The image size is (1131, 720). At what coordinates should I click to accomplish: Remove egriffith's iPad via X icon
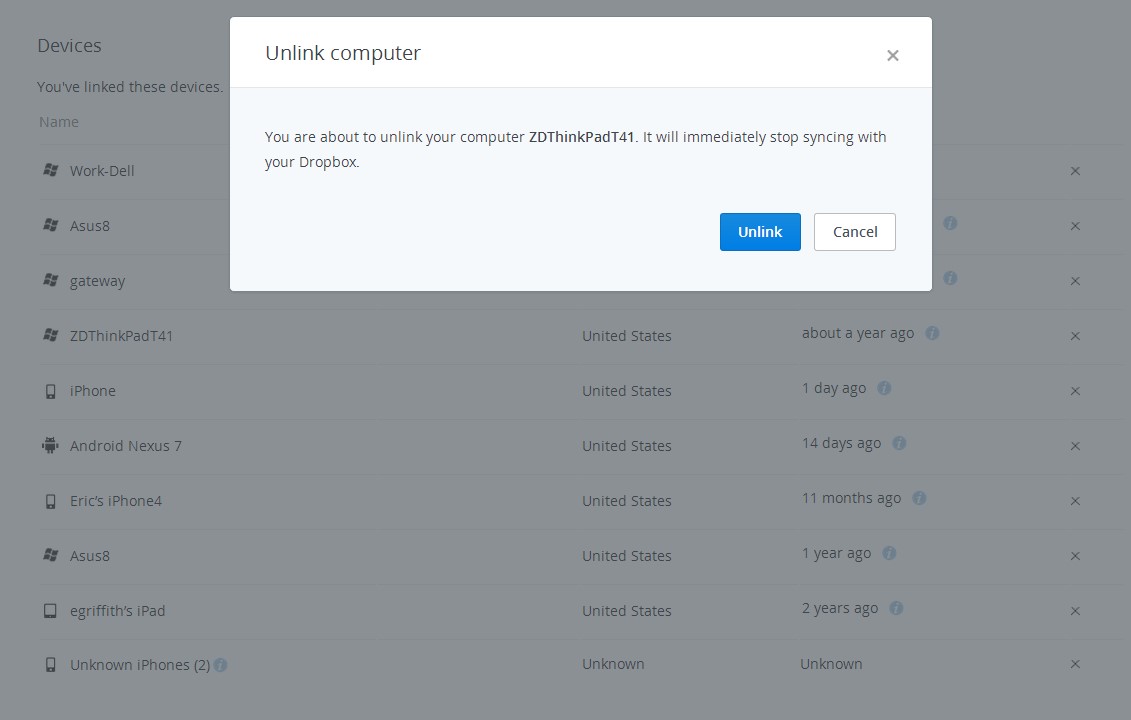tap(1075, 611)
